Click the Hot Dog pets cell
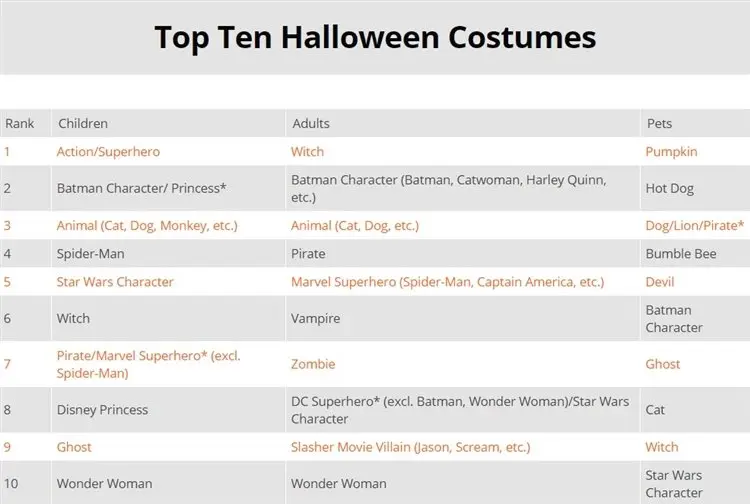750x504 pixels. tap(669, 188)
